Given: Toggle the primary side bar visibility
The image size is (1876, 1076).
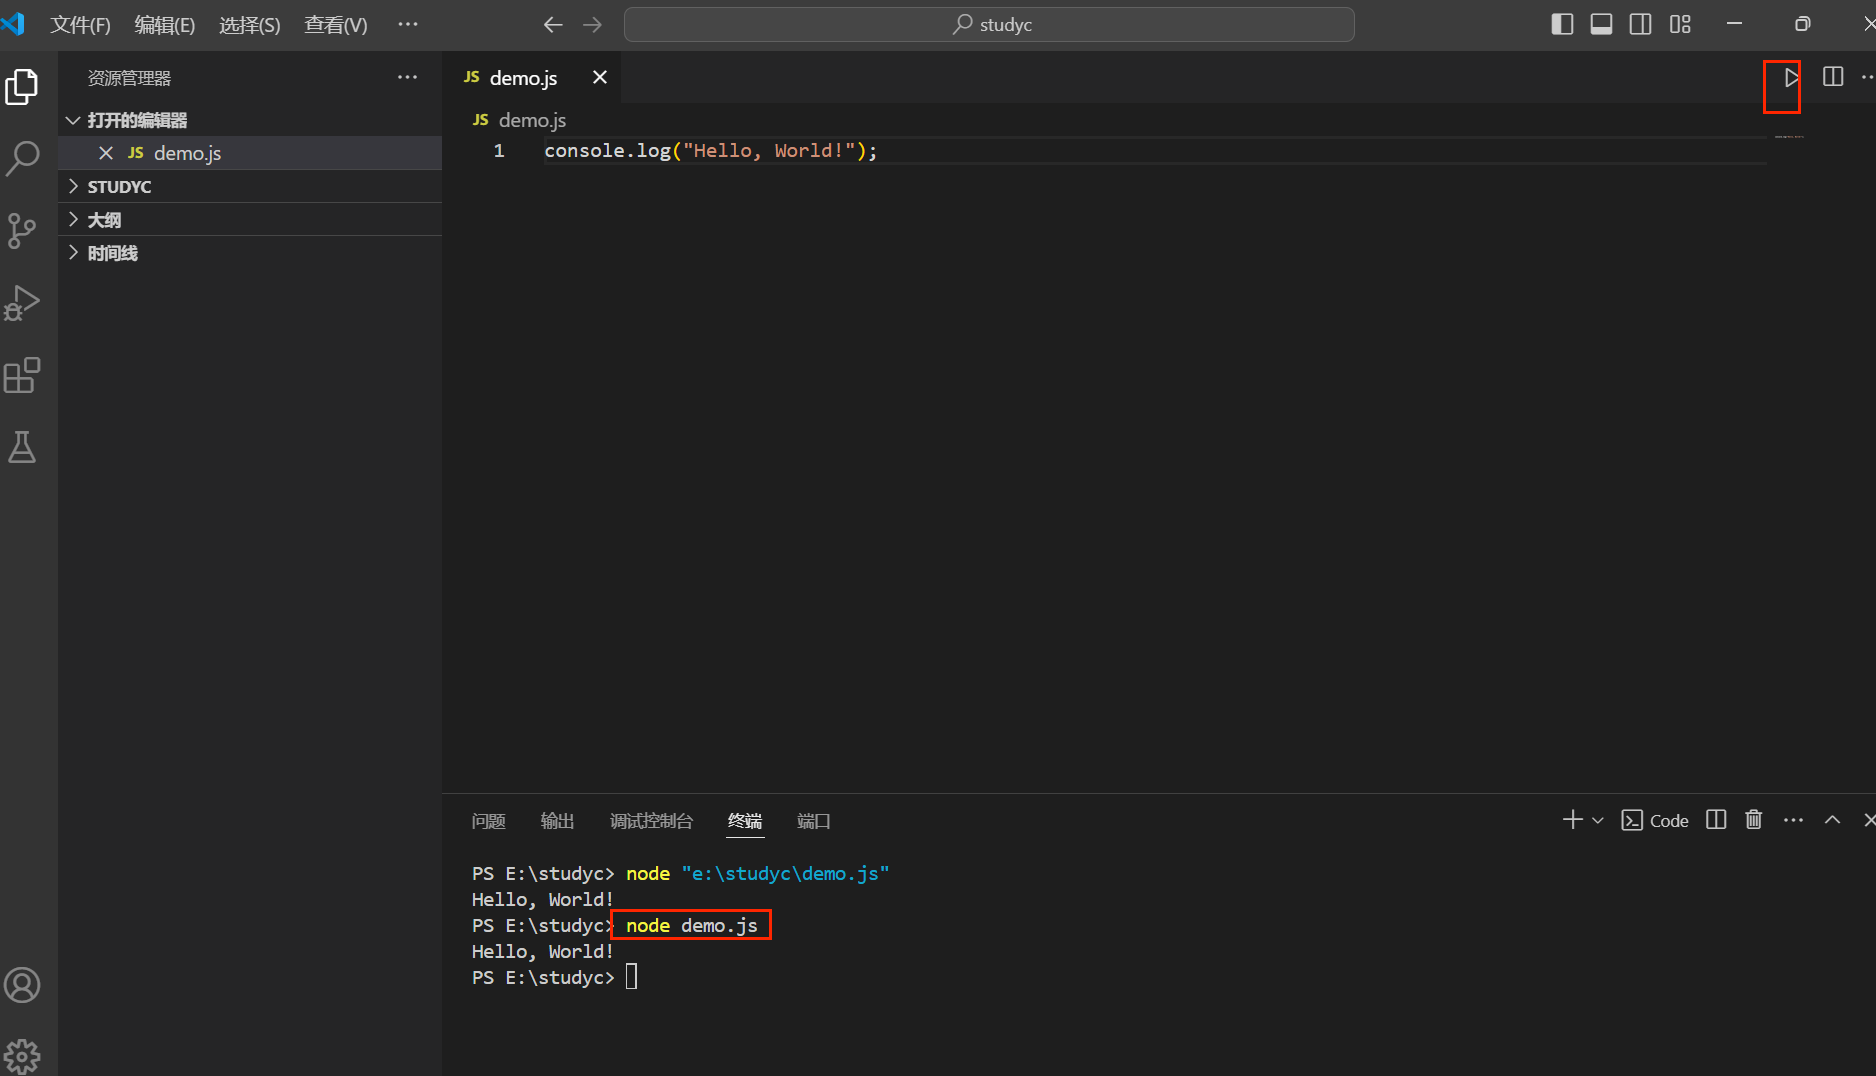Looking at the screenshot, I should (x=1562, y=24).
